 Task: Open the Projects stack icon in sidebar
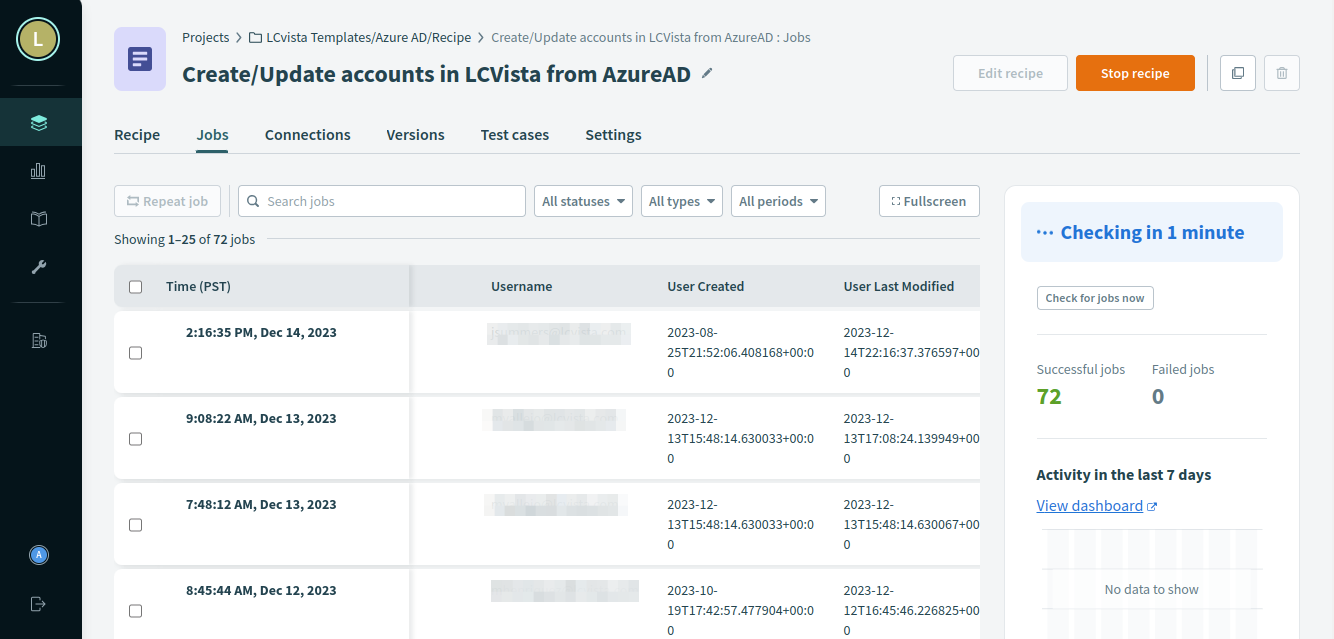pos(39,123)
